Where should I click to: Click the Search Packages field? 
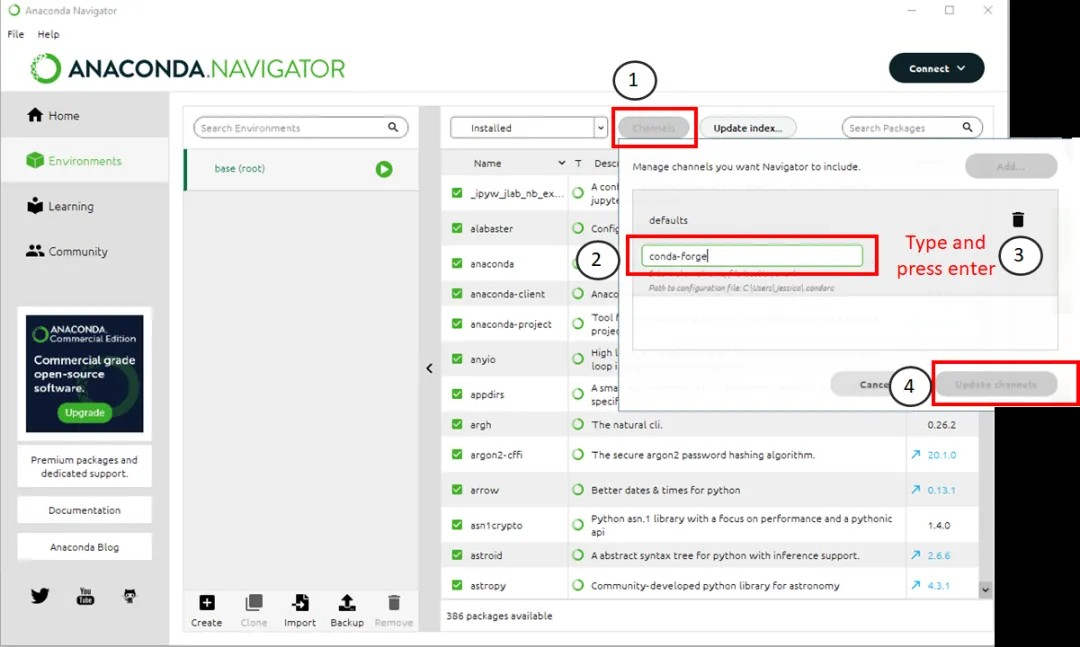912,127
